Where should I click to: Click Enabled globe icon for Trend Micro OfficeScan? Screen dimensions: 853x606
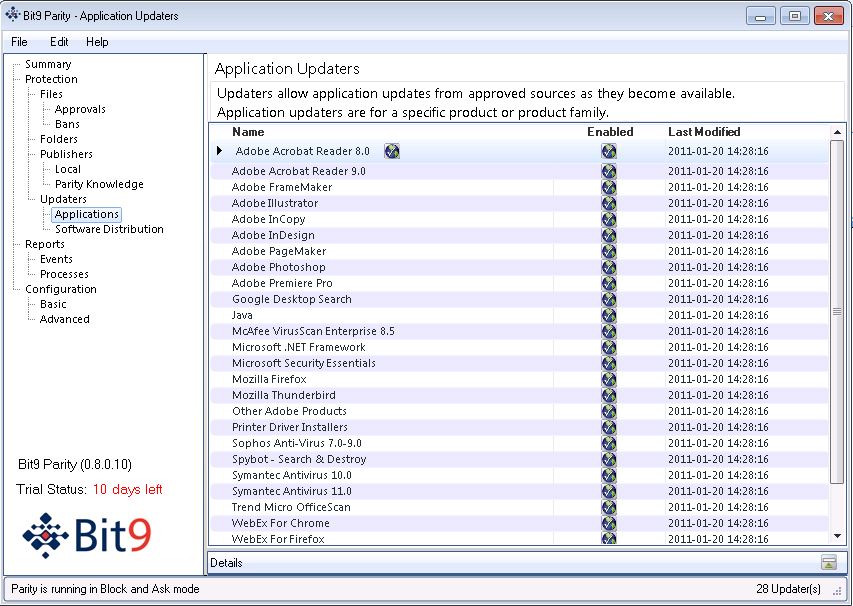[x=609, y=507]
